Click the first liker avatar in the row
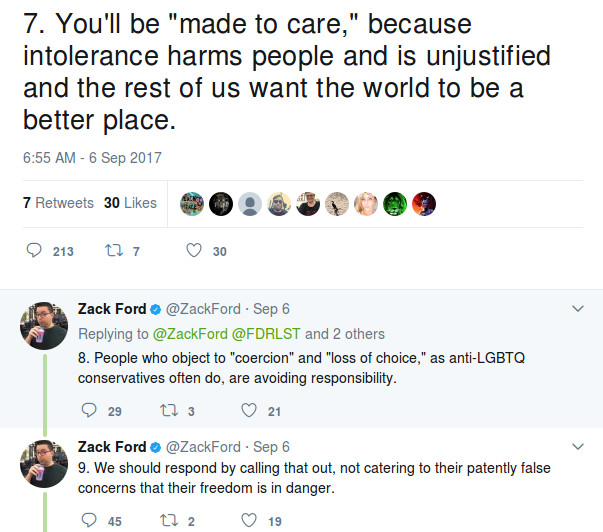The height and width of the screenshot is (532, 603). (192, 204)
